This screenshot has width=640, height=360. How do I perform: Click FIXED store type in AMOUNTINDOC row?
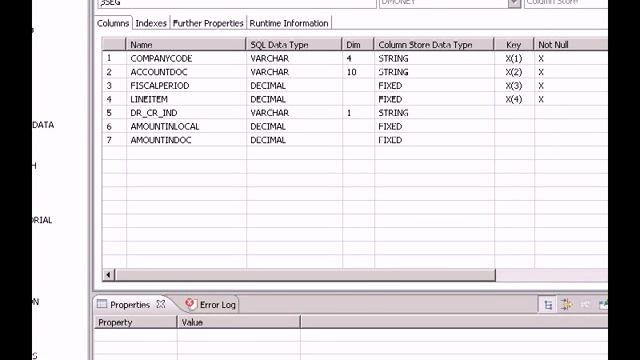(x=390, y=140)
